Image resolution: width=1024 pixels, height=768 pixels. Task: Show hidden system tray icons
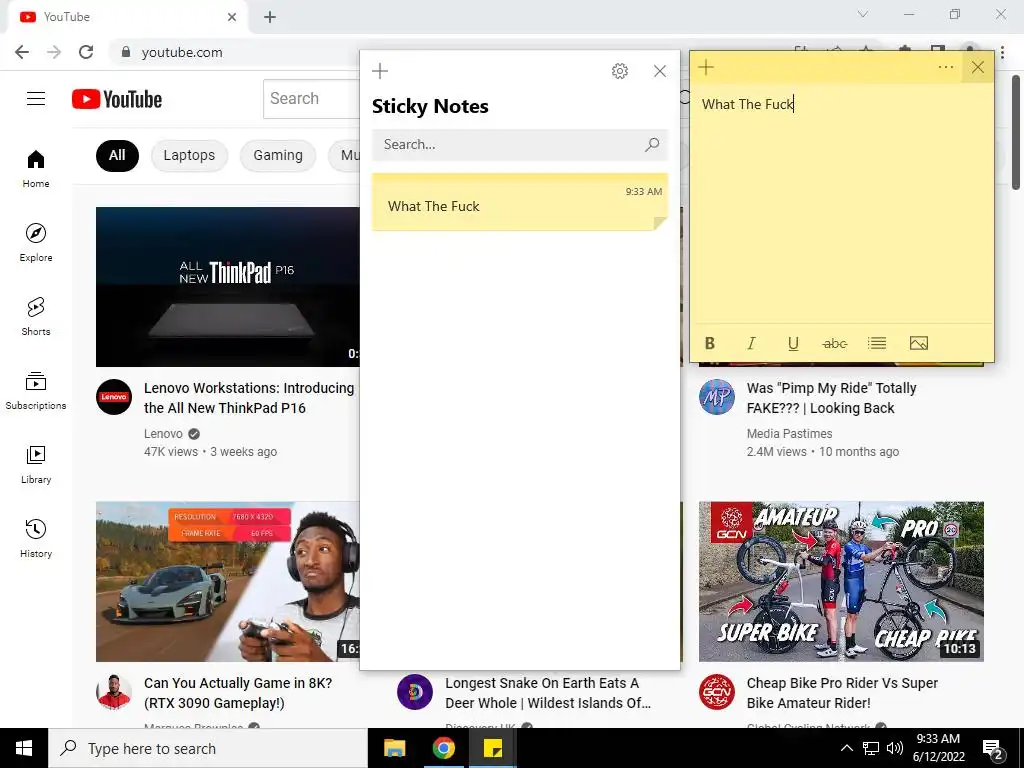(846, 748)
